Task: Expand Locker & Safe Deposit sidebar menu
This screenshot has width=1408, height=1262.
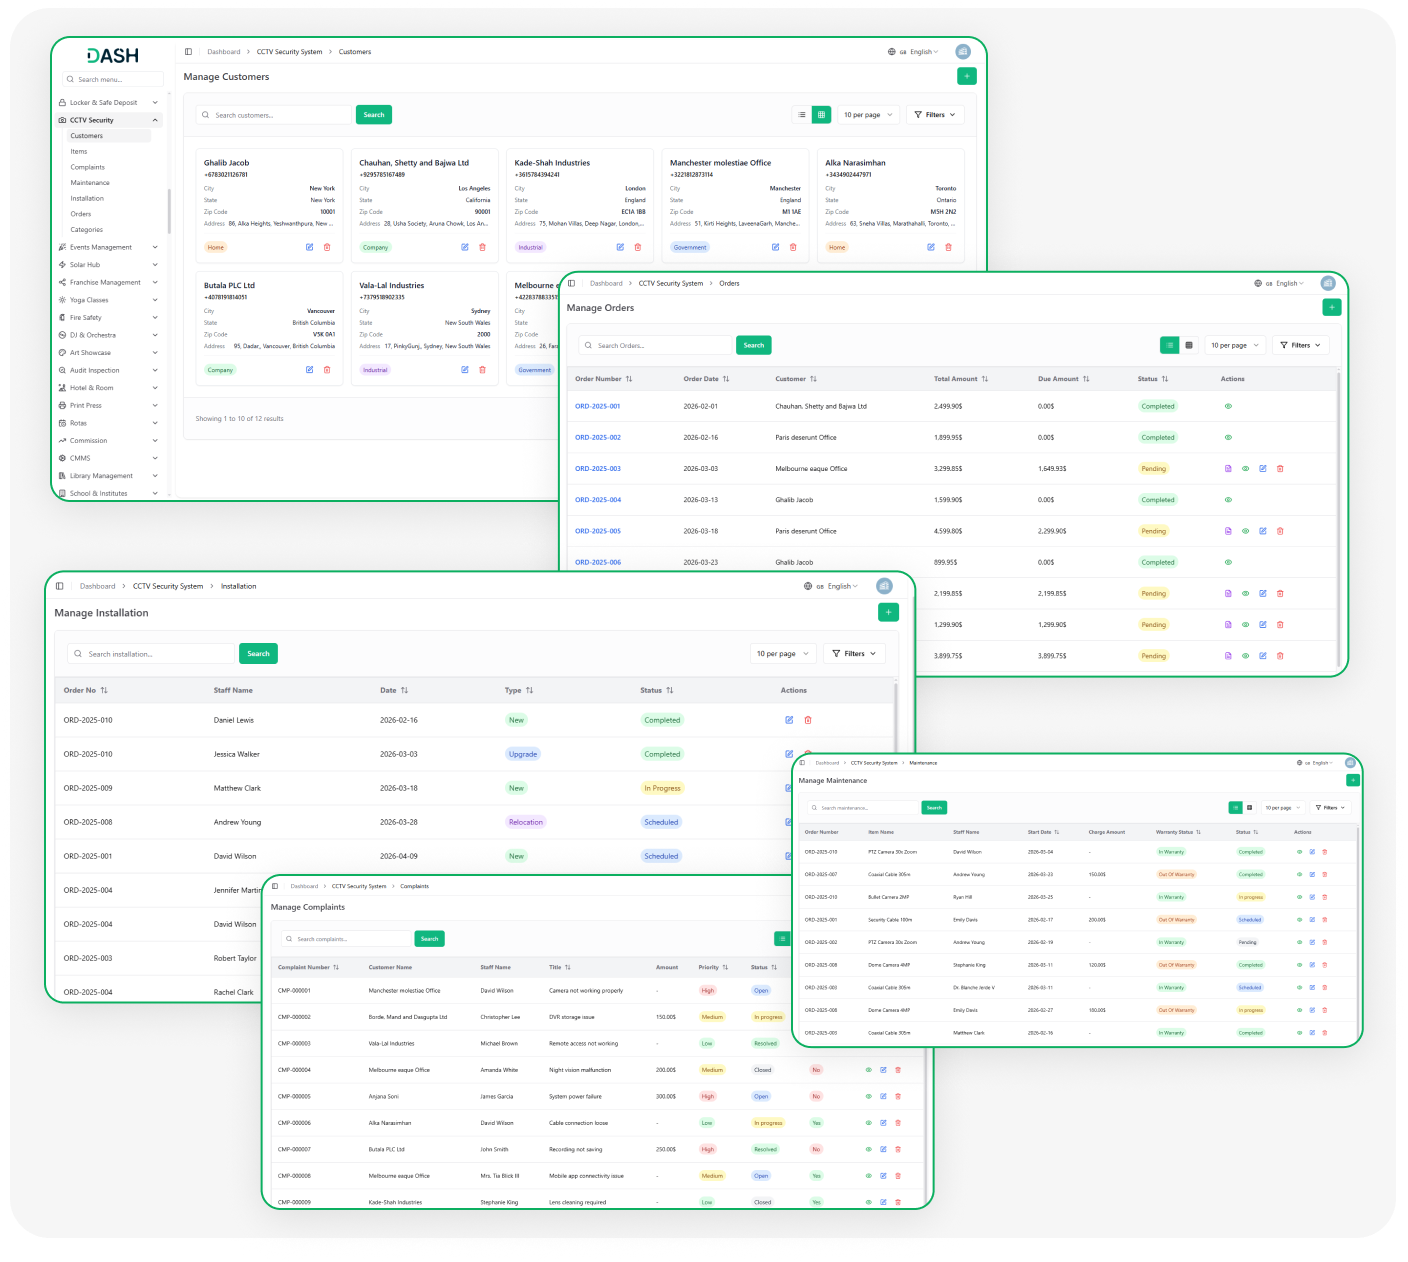Action: (x=108, y=103)
